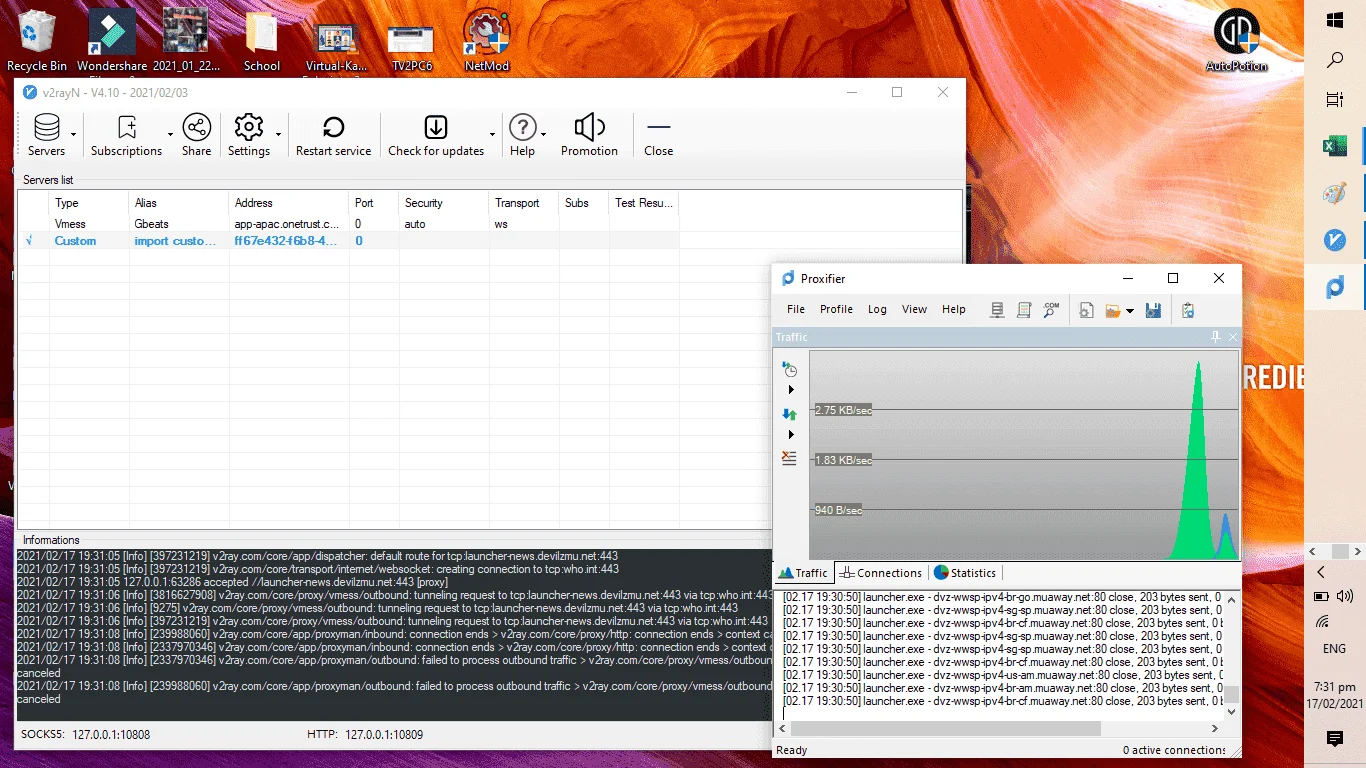This screenshot has height=768, width=1366.
Task: Open the NetMod desktop shortcut
Action: pos(487,41)
